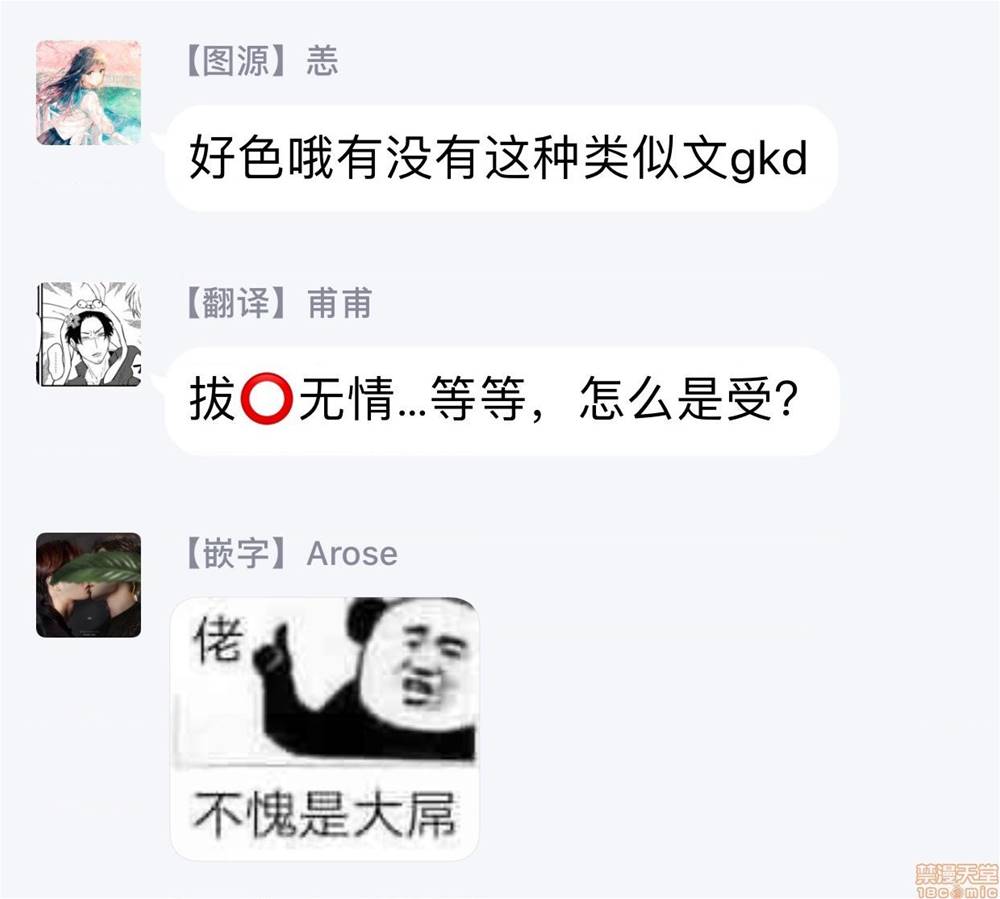This screenshot has width=1000, height=899.
Task: Open the 禁漫天堂 watermark logo
Action: [956, 874]
